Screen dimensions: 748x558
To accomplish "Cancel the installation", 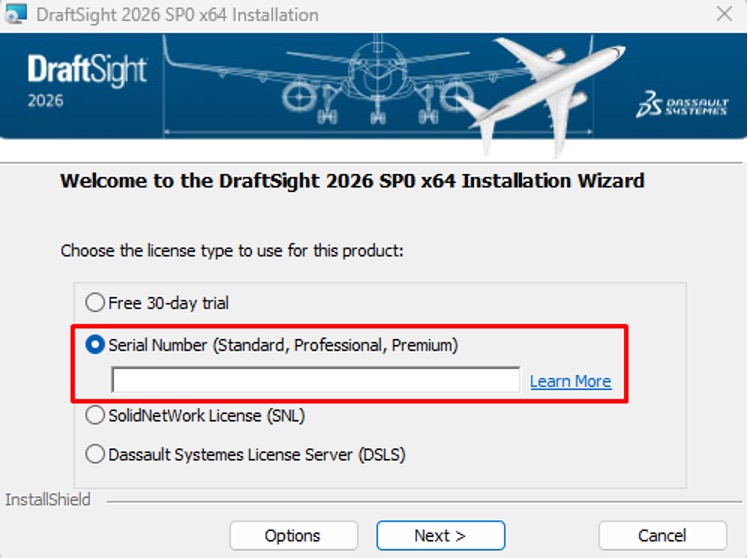I will [x=663, y=536].
